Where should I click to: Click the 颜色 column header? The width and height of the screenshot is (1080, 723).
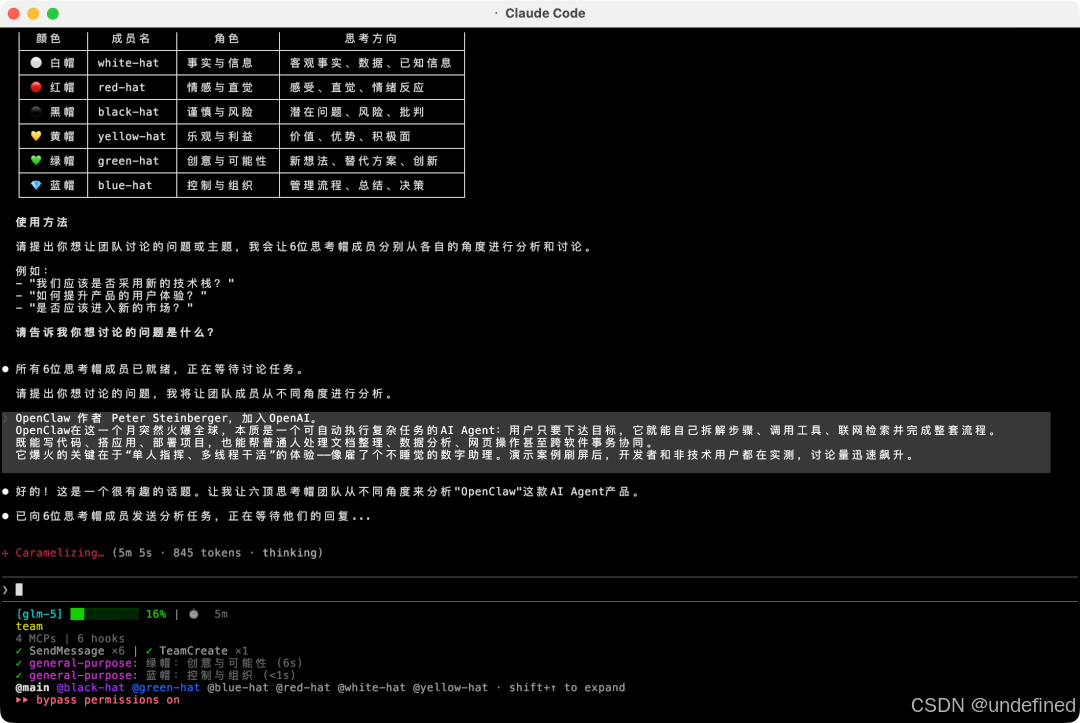tap(49, 39)
